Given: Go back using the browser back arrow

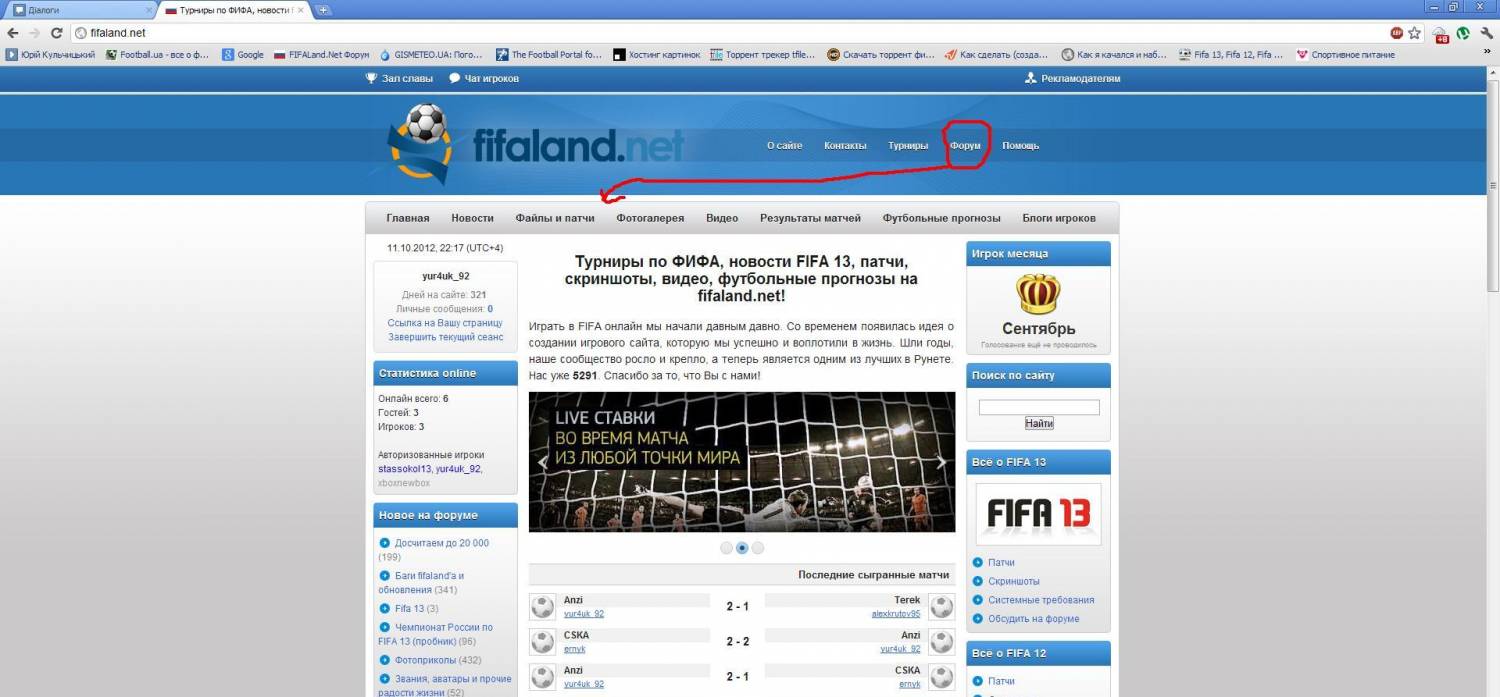Looking at the screenshot, I should point(12,33).
